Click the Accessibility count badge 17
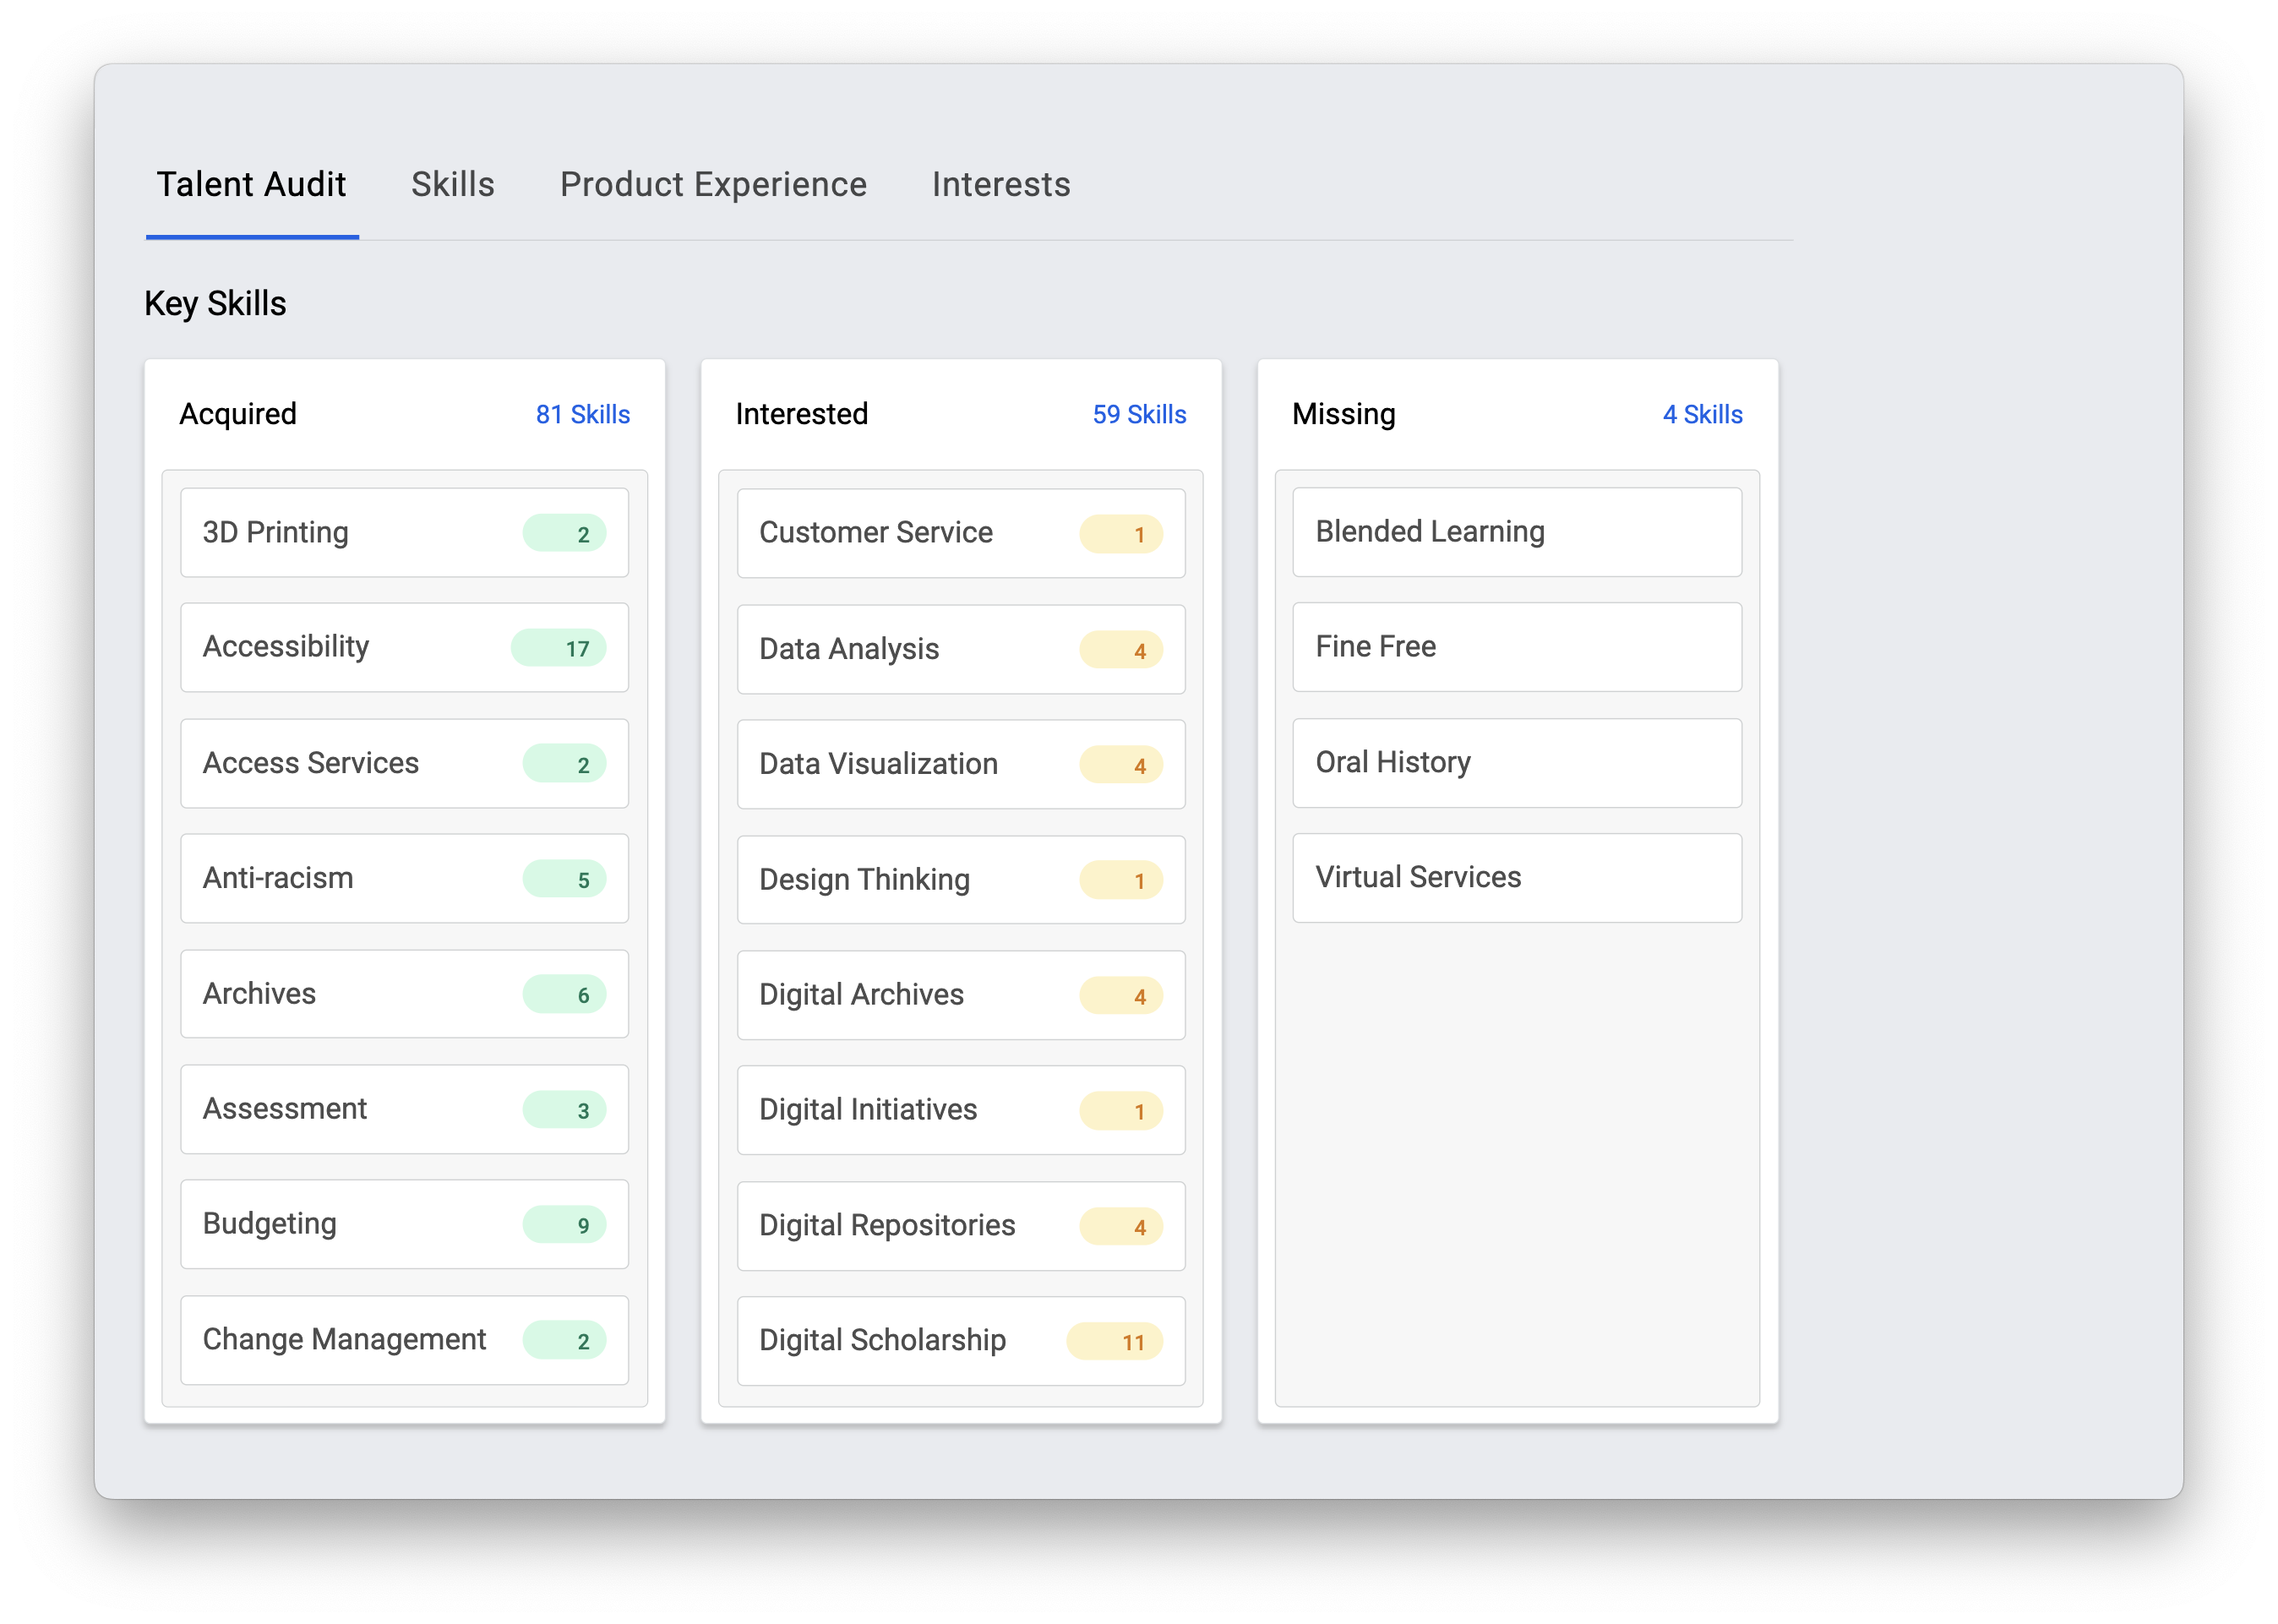 tap(558, 648)
